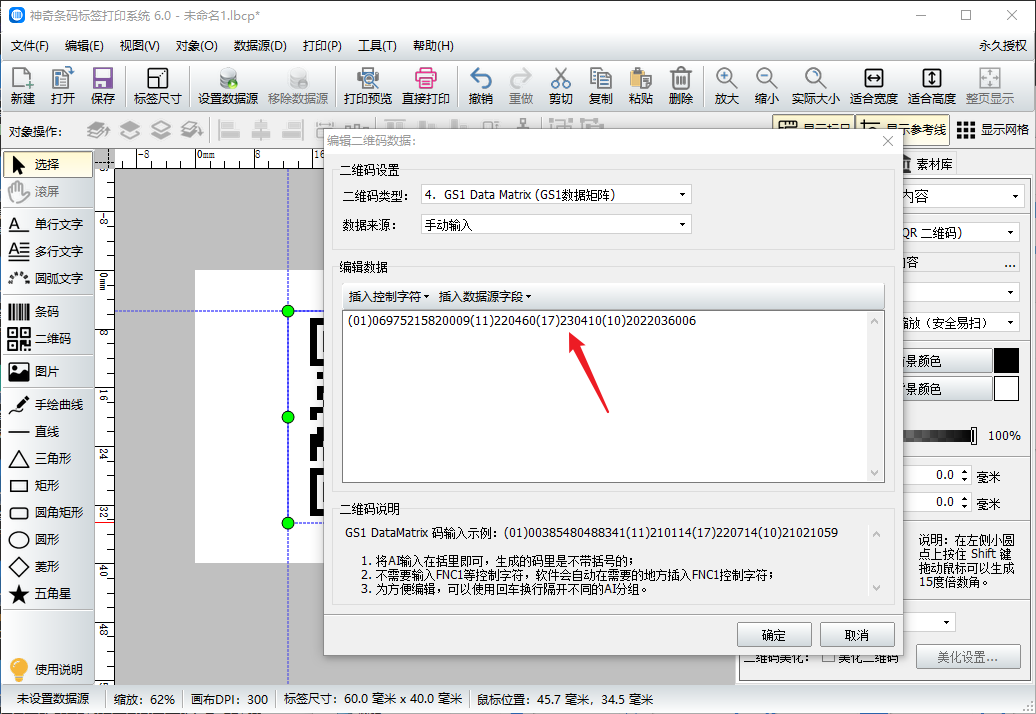Open the 安全易扫 scaling dropdown
This screenshot has width=1036, height=714.
(961, 323)
